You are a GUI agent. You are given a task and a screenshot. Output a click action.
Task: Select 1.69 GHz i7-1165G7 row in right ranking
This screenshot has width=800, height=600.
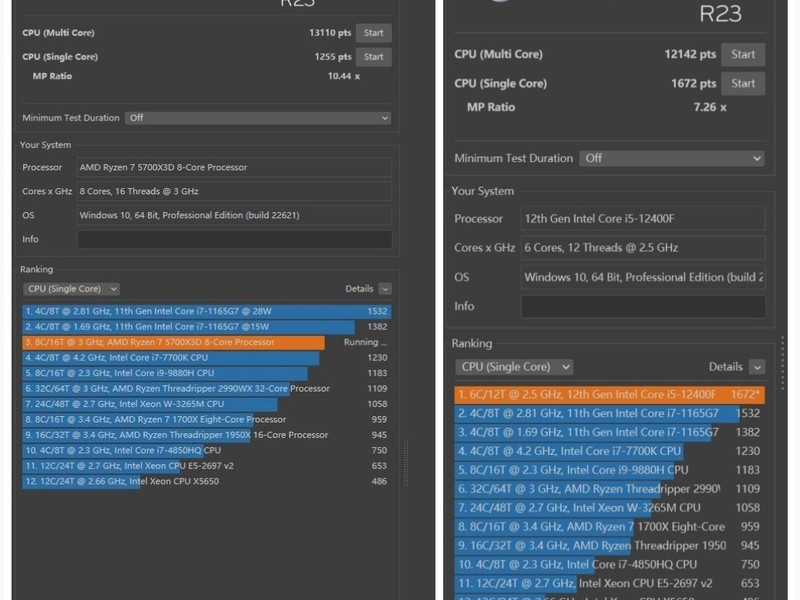coord(610,432)
